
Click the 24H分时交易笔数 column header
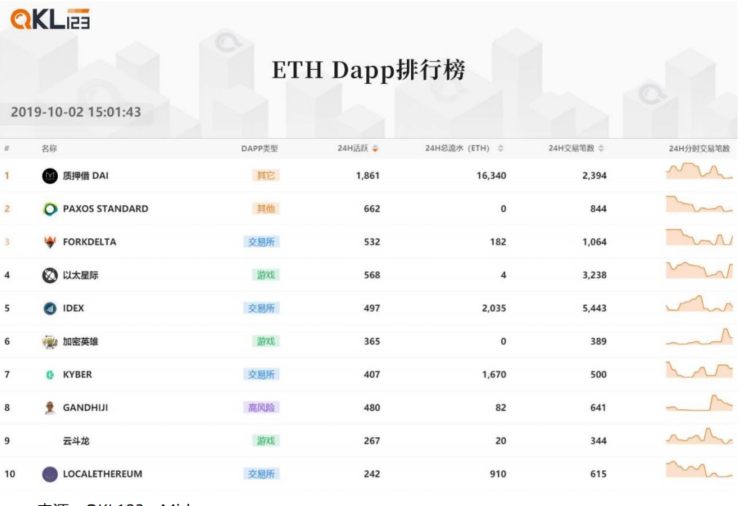coord(699,149)
